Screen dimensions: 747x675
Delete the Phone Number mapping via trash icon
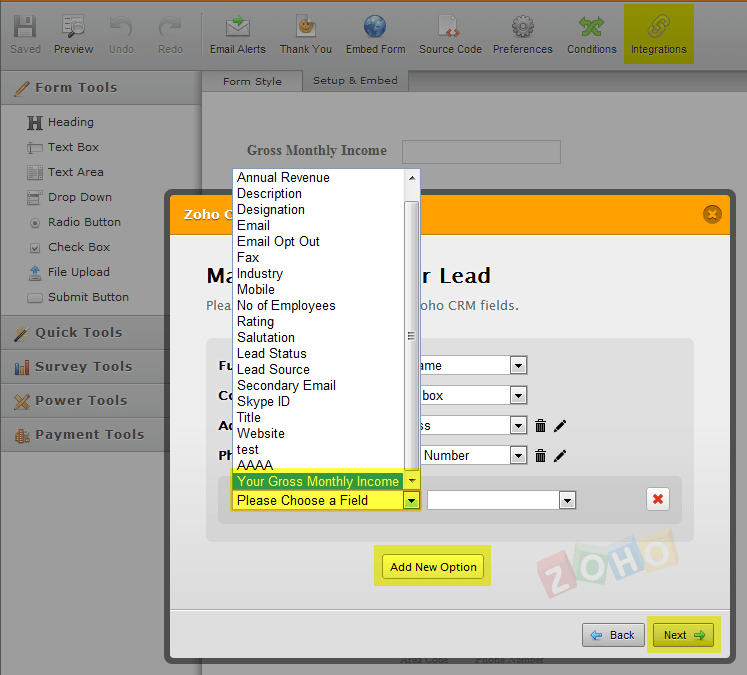pos(540,456)
